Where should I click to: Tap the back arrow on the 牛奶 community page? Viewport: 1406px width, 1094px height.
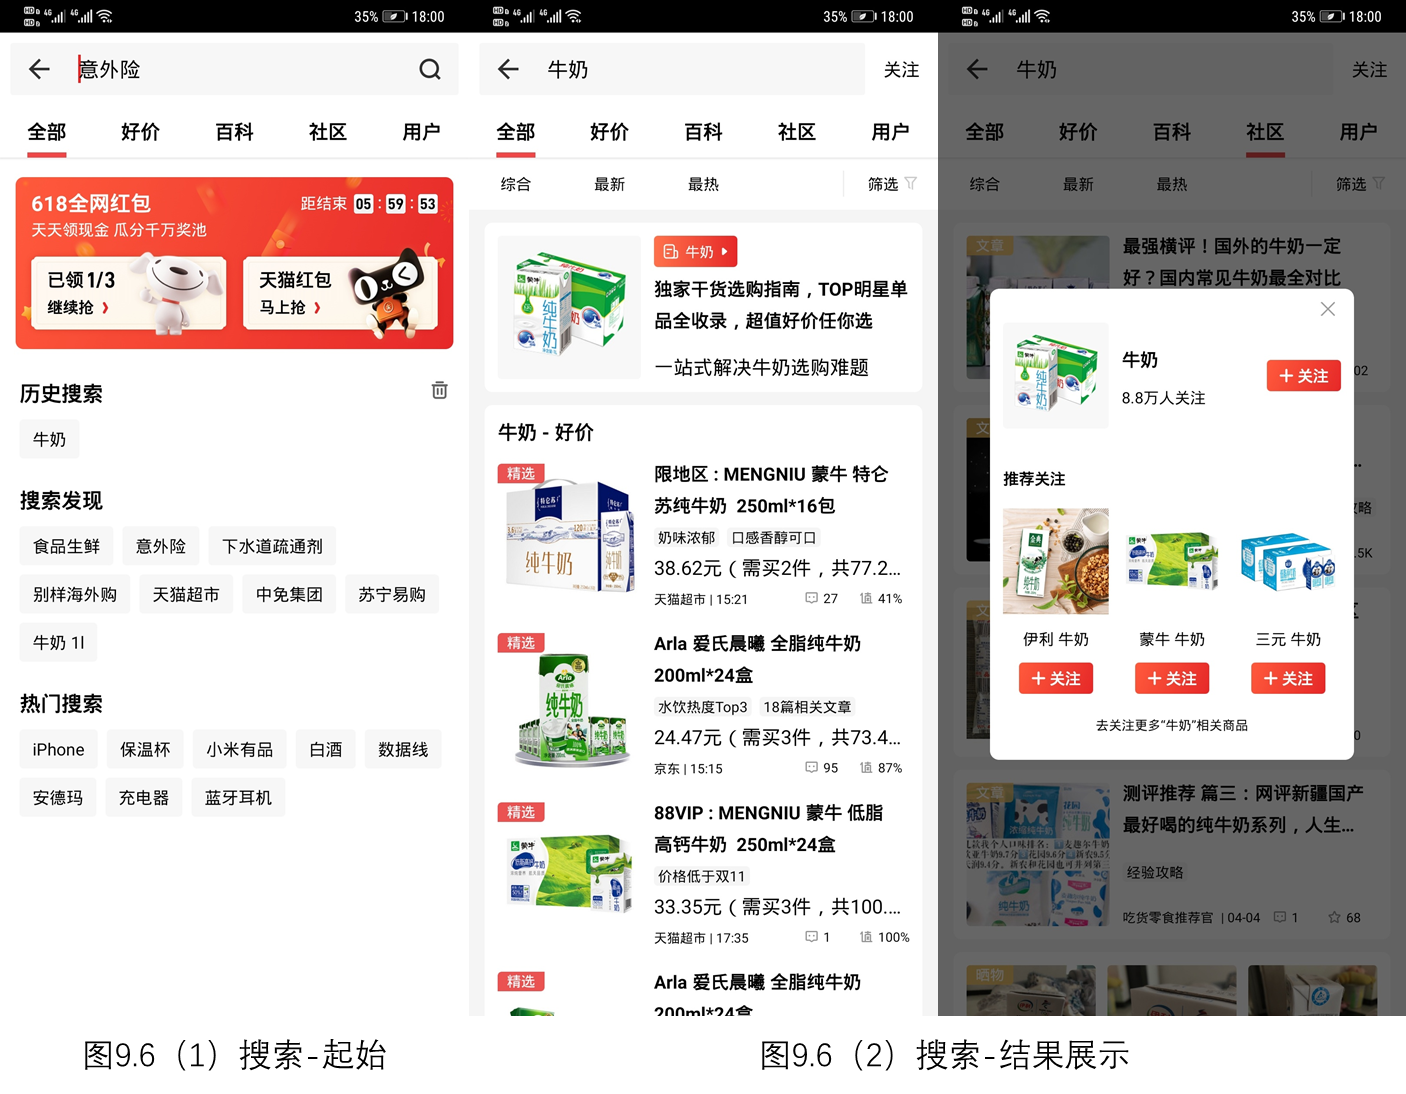tap(976, 69)
